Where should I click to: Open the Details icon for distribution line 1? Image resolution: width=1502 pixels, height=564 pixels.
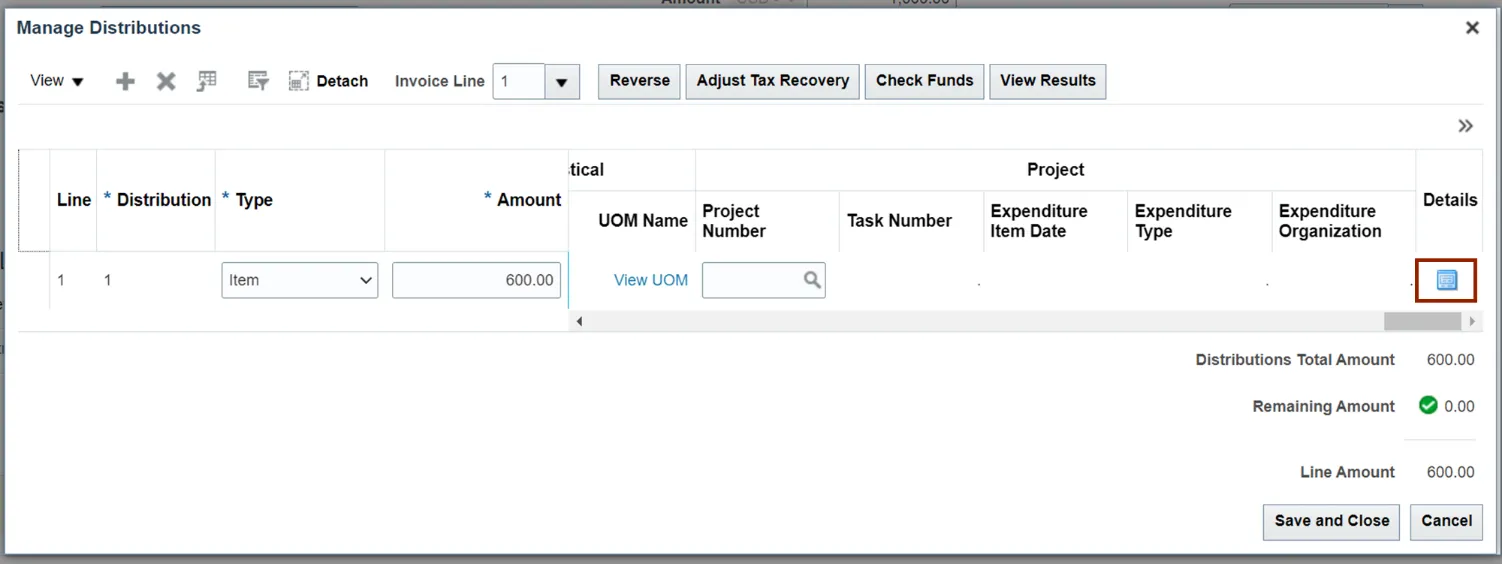(x=1446, y=280)
